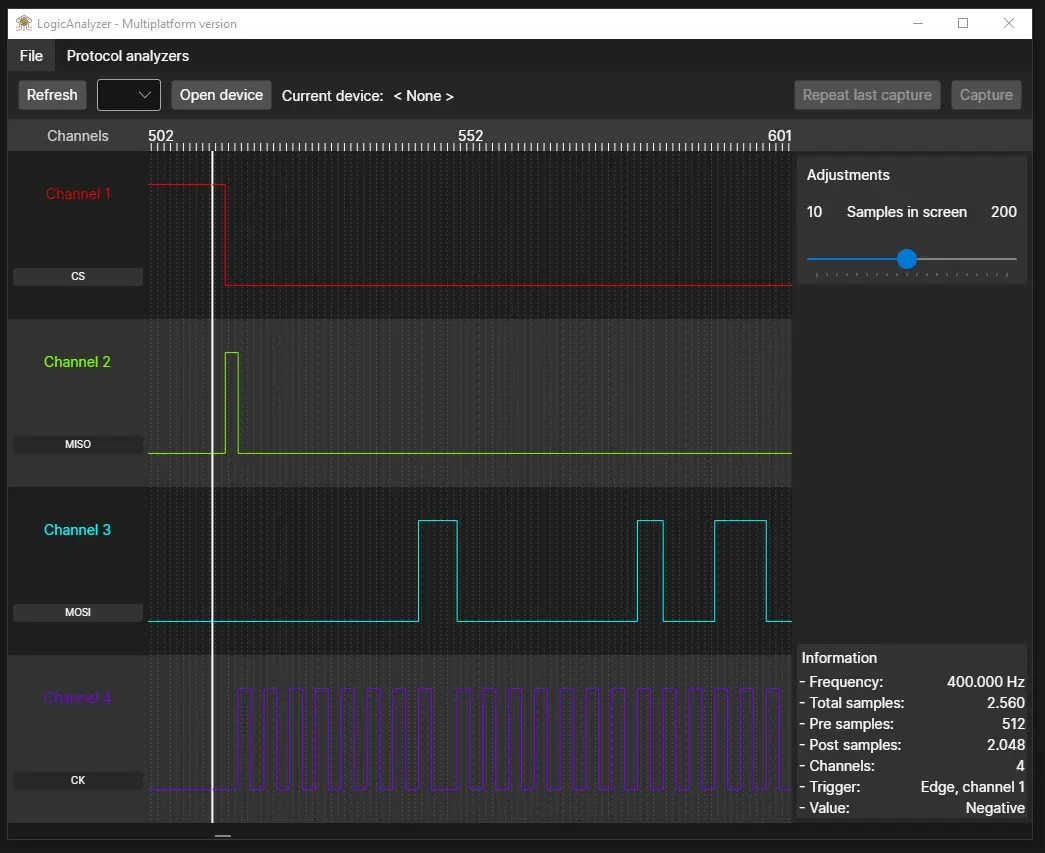Click the cyan Channel 3 label

pos(77,530)
